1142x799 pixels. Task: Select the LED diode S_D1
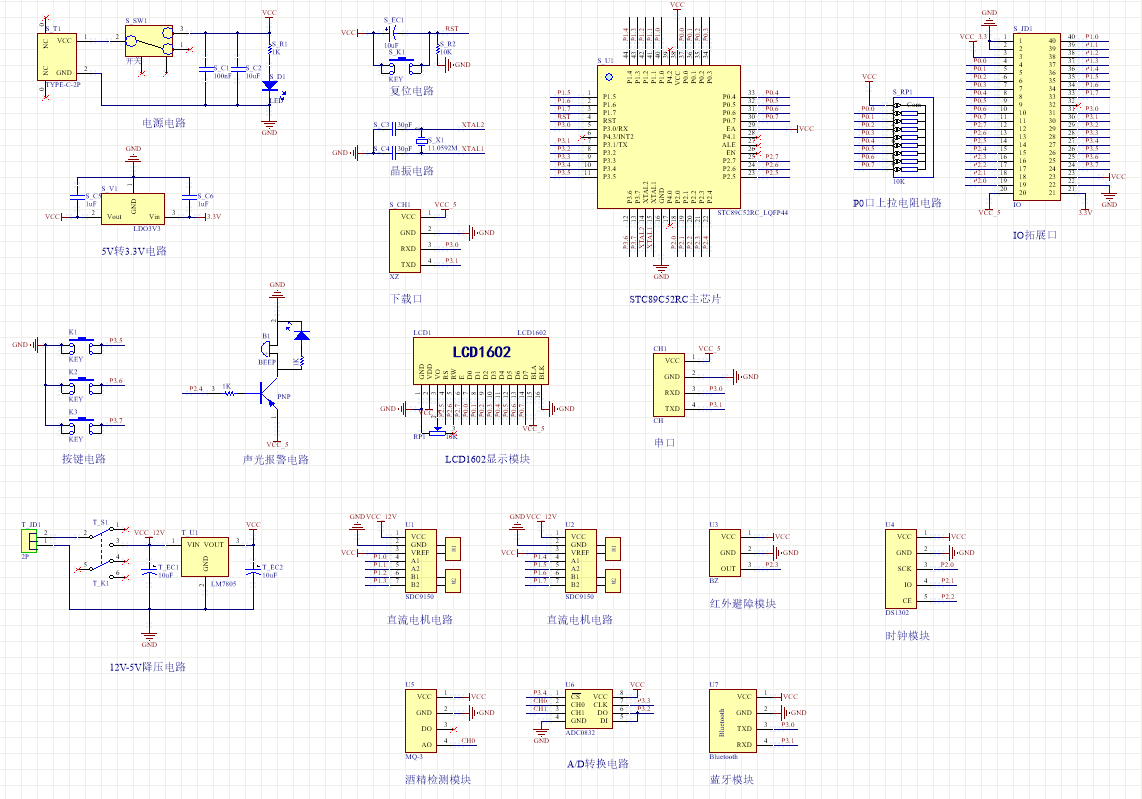click(269, 87)
